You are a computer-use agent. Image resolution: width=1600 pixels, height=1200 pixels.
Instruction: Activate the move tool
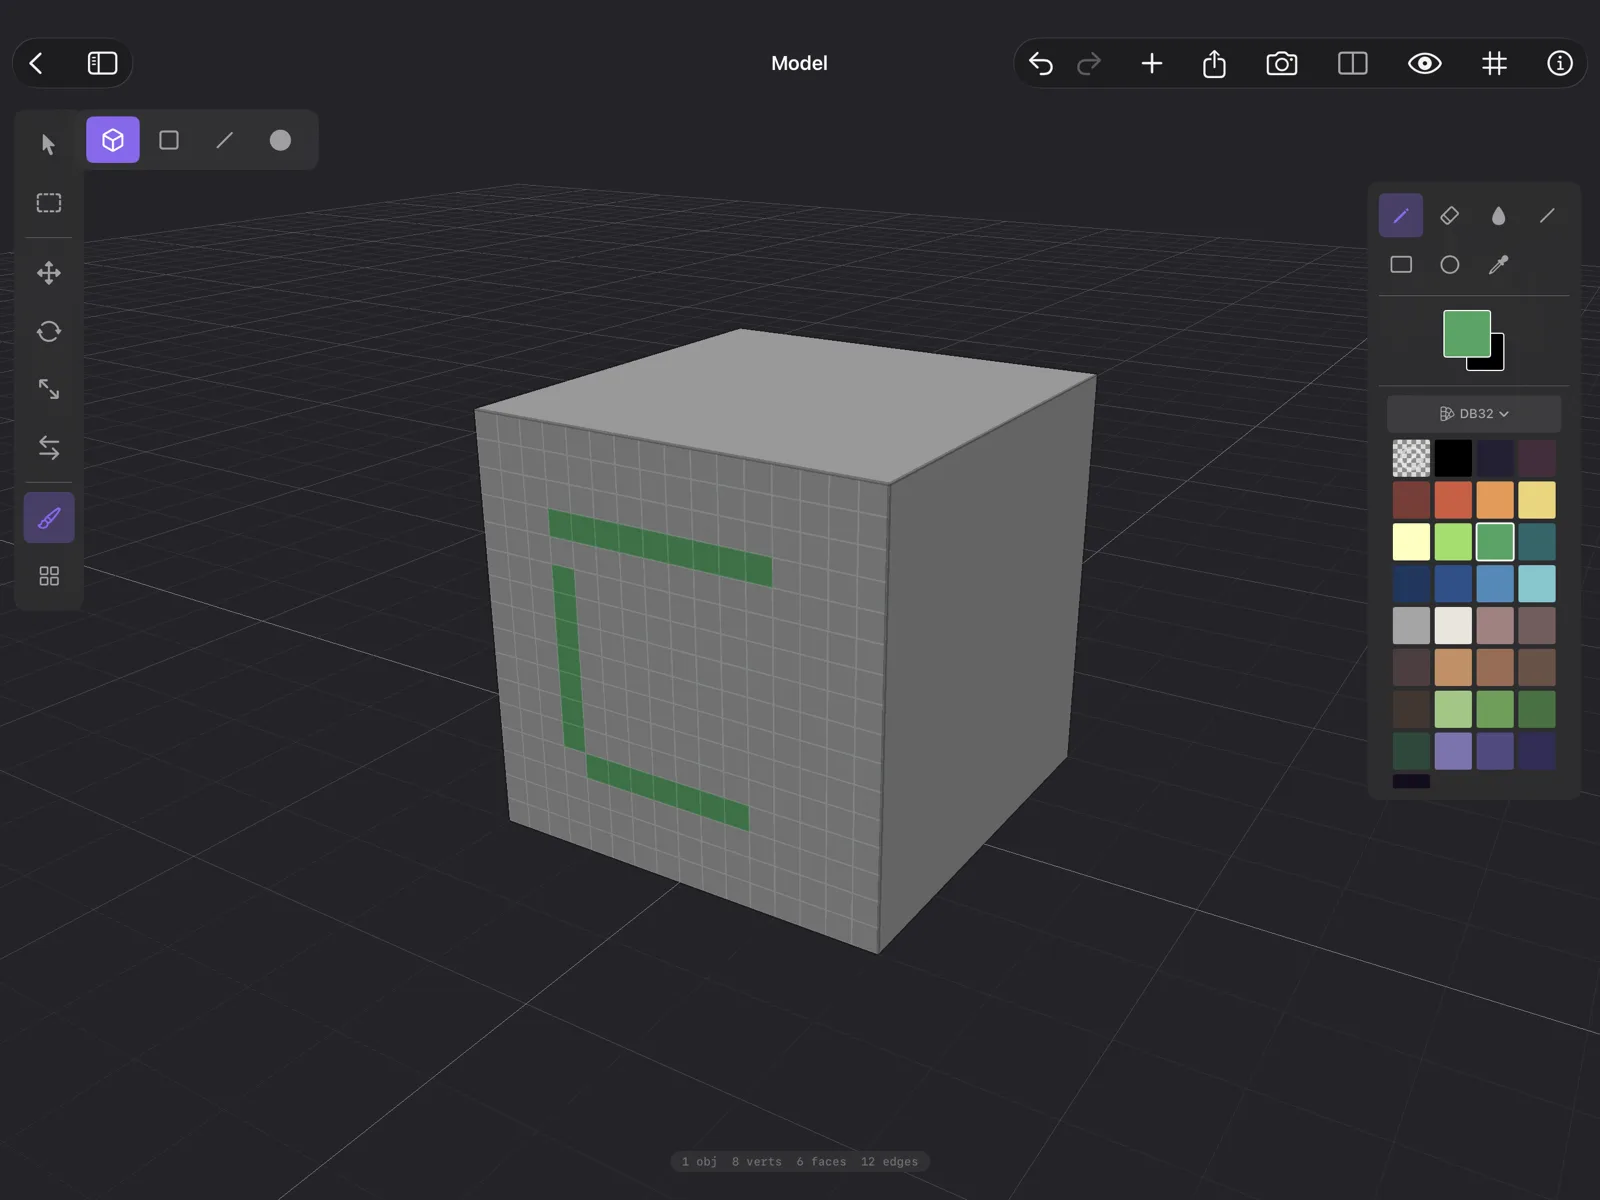click(49, 273)
